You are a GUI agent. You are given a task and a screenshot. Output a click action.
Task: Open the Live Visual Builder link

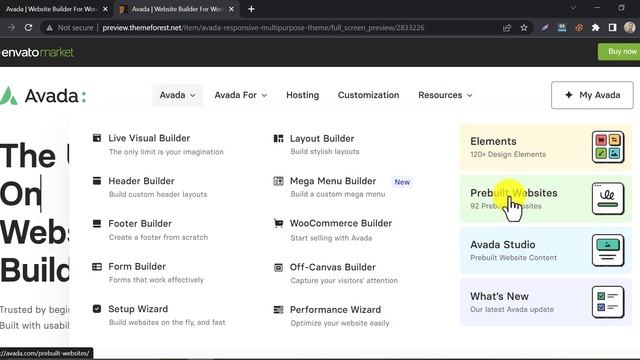[149, 138]
